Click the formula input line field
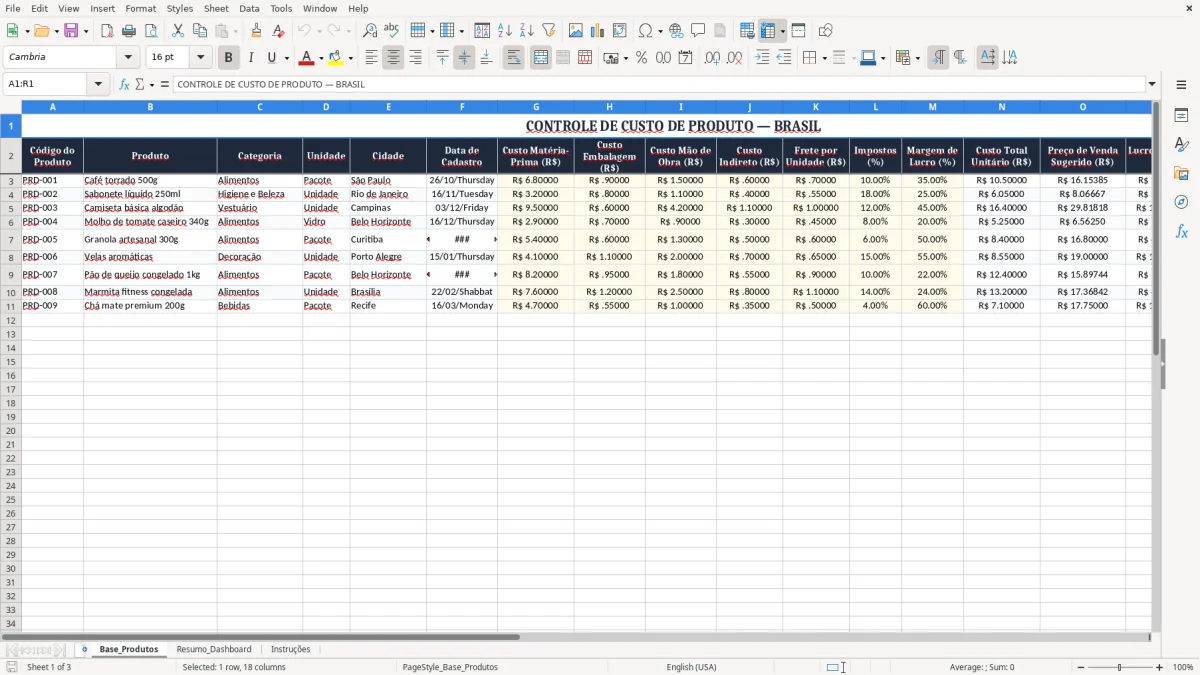The height and width of the screenshot is (675, 1200). pos(659,85)
